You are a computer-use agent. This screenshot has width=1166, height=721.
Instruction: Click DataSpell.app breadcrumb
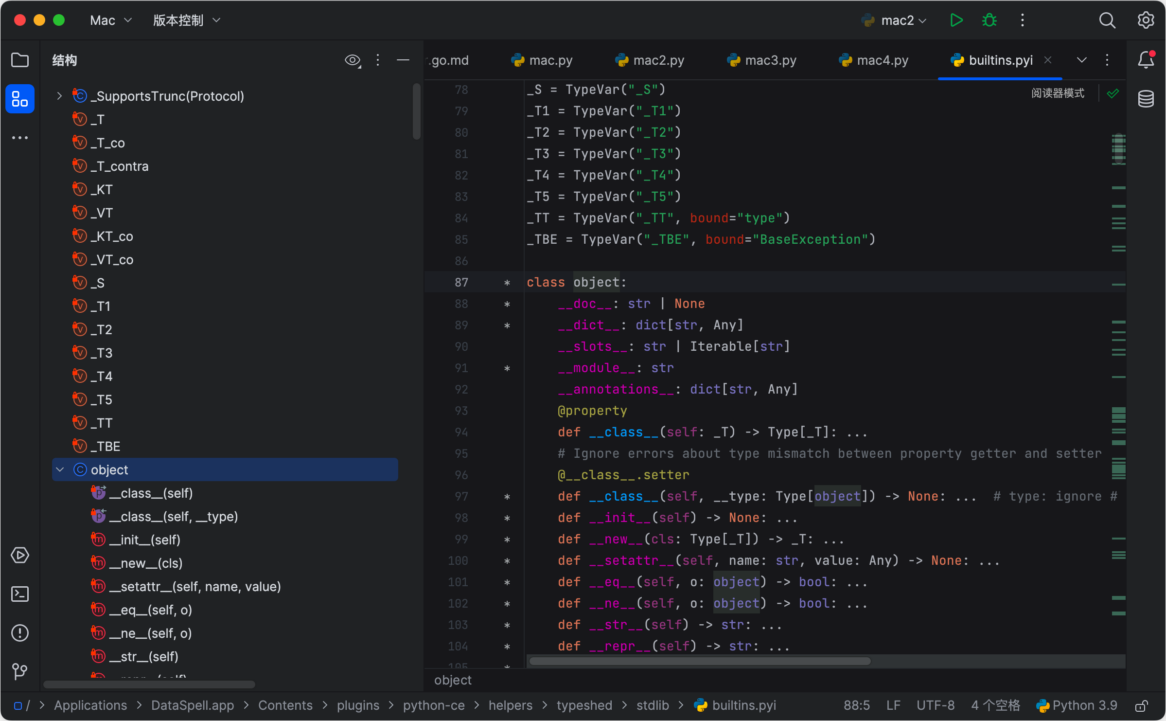click(192, 705)
